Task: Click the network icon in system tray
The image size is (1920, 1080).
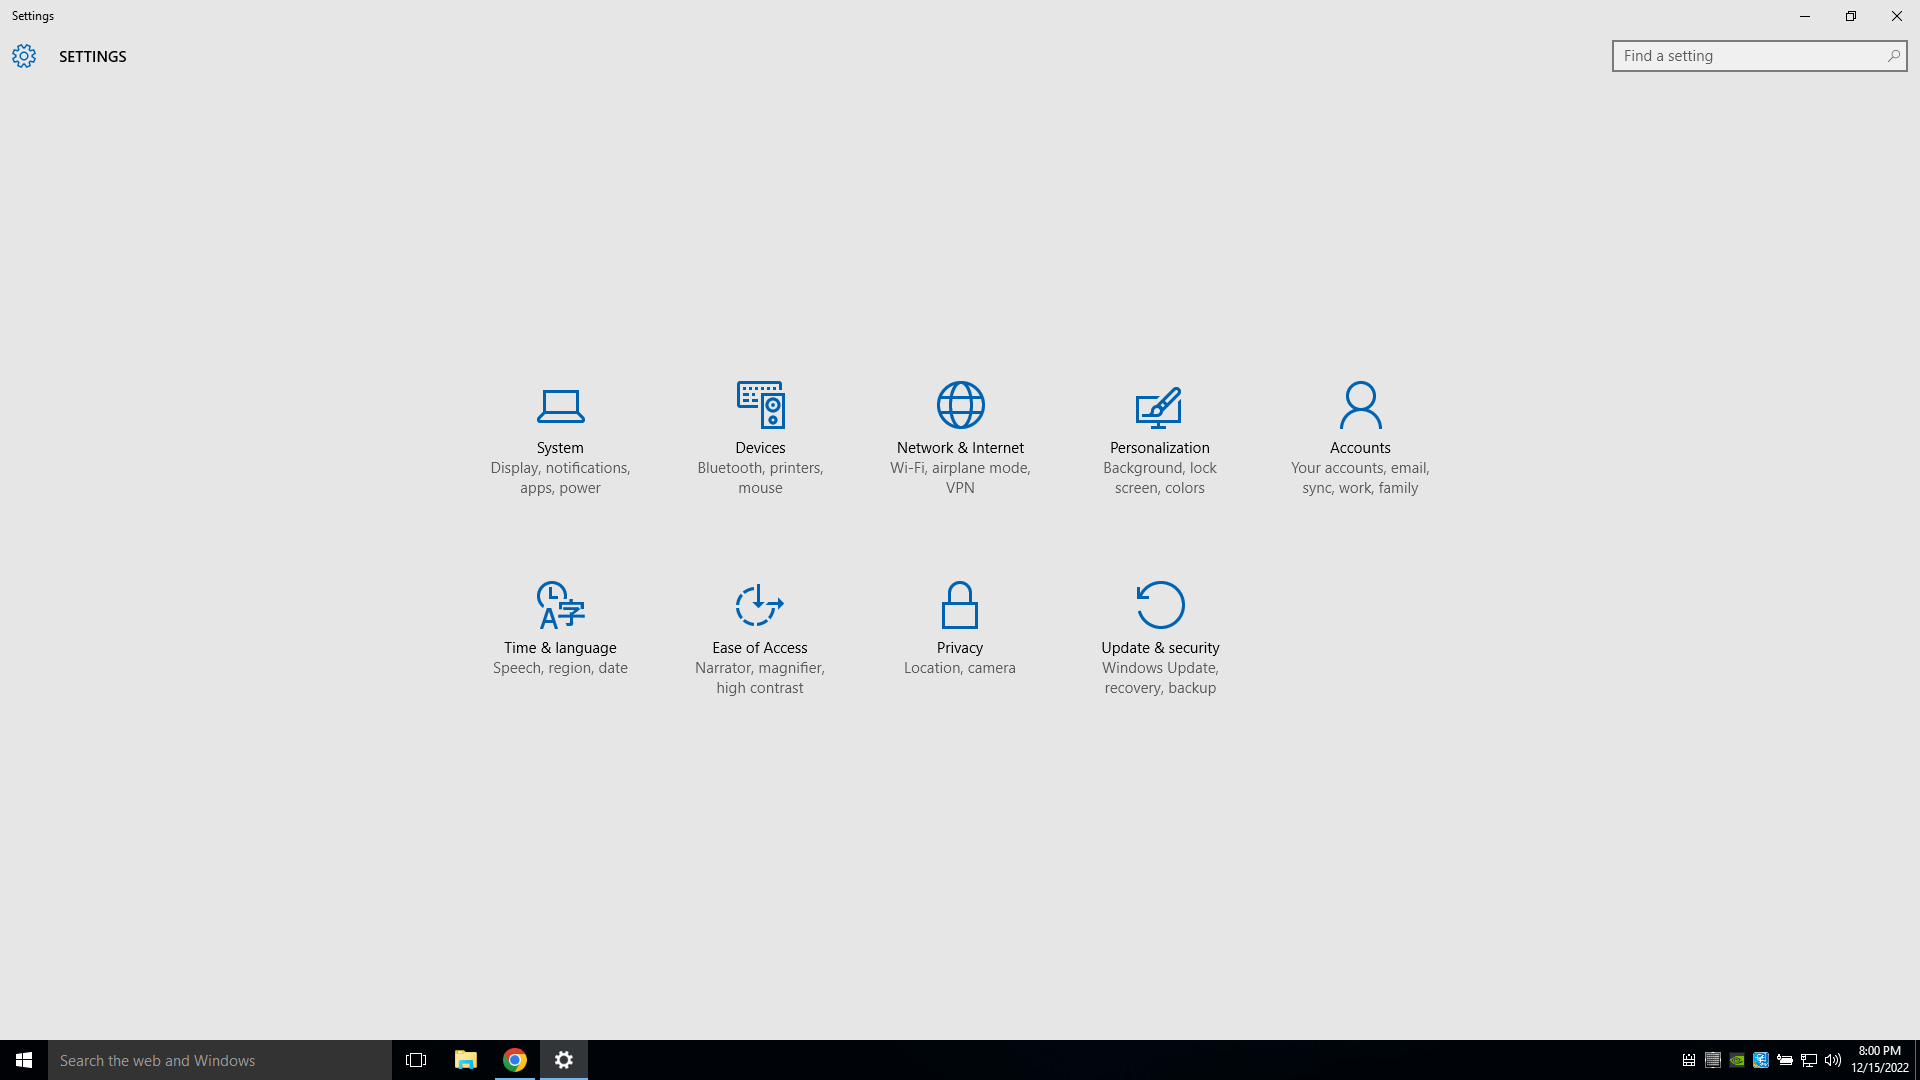Action: 1809,1060
